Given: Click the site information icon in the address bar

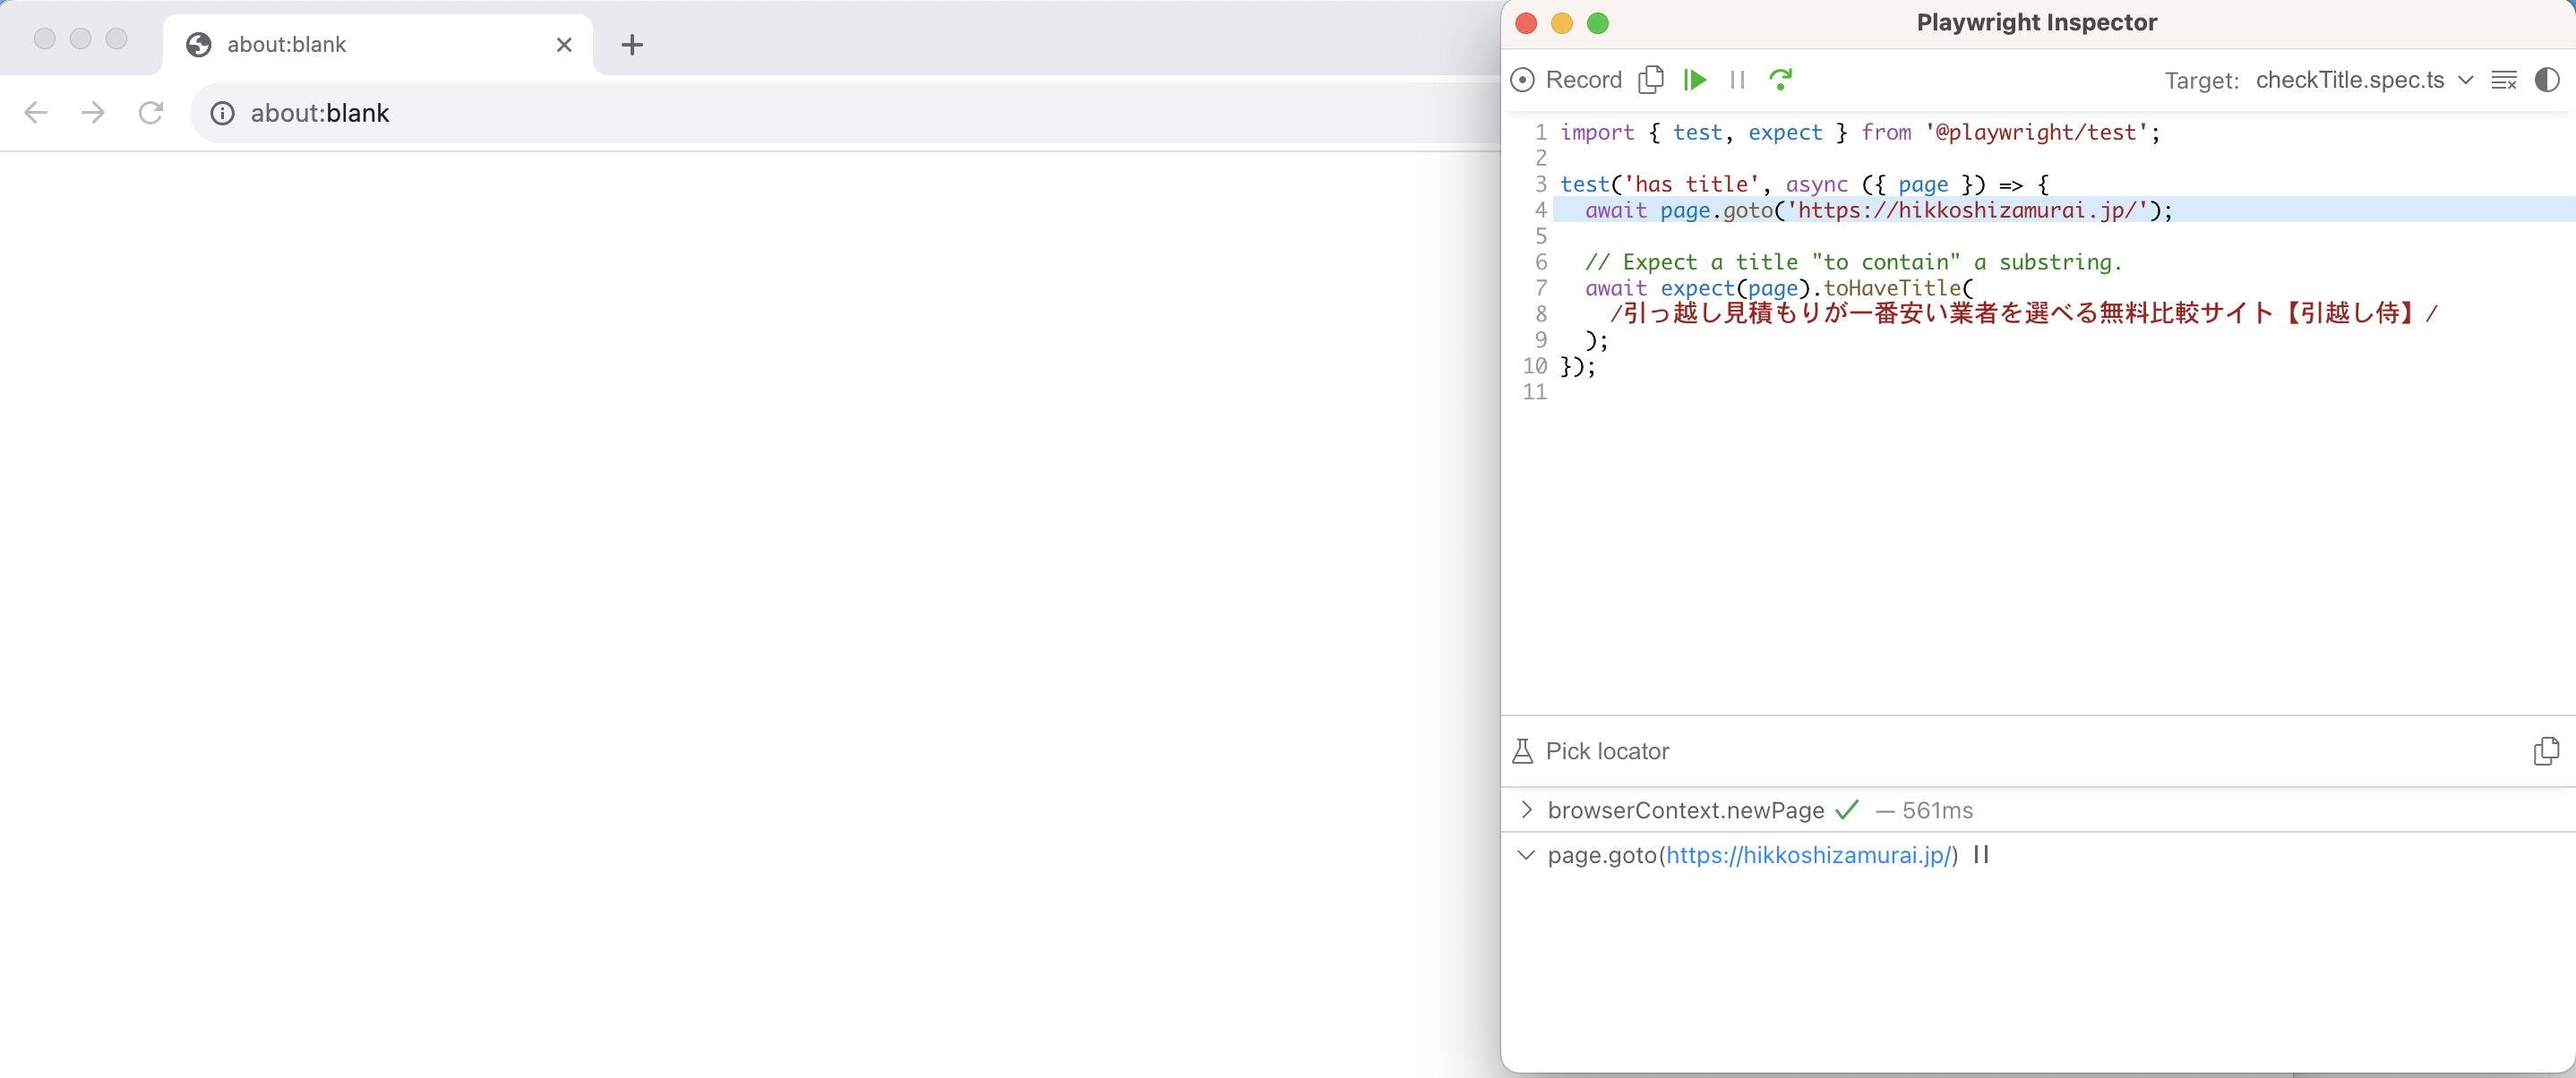Looking at the screenshot, I should [x=222, y=113].
